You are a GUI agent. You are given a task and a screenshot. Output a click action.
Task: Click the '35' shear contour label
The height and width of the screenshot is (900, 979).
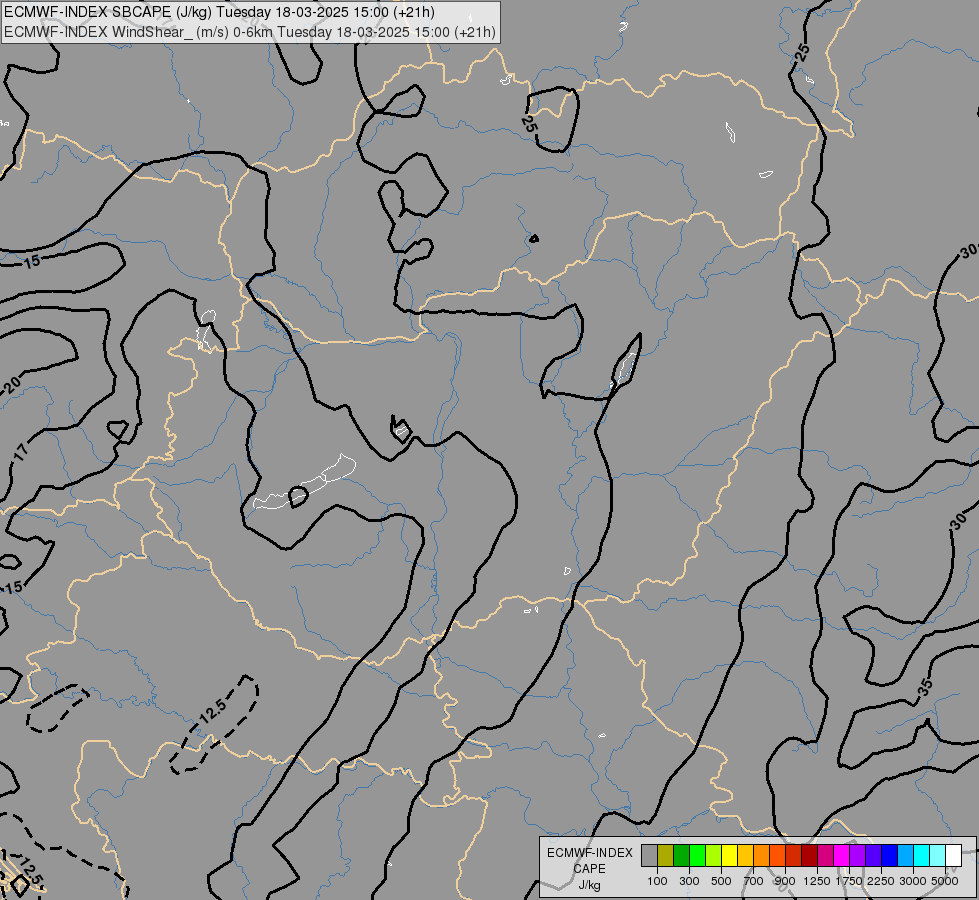(925, 687)
